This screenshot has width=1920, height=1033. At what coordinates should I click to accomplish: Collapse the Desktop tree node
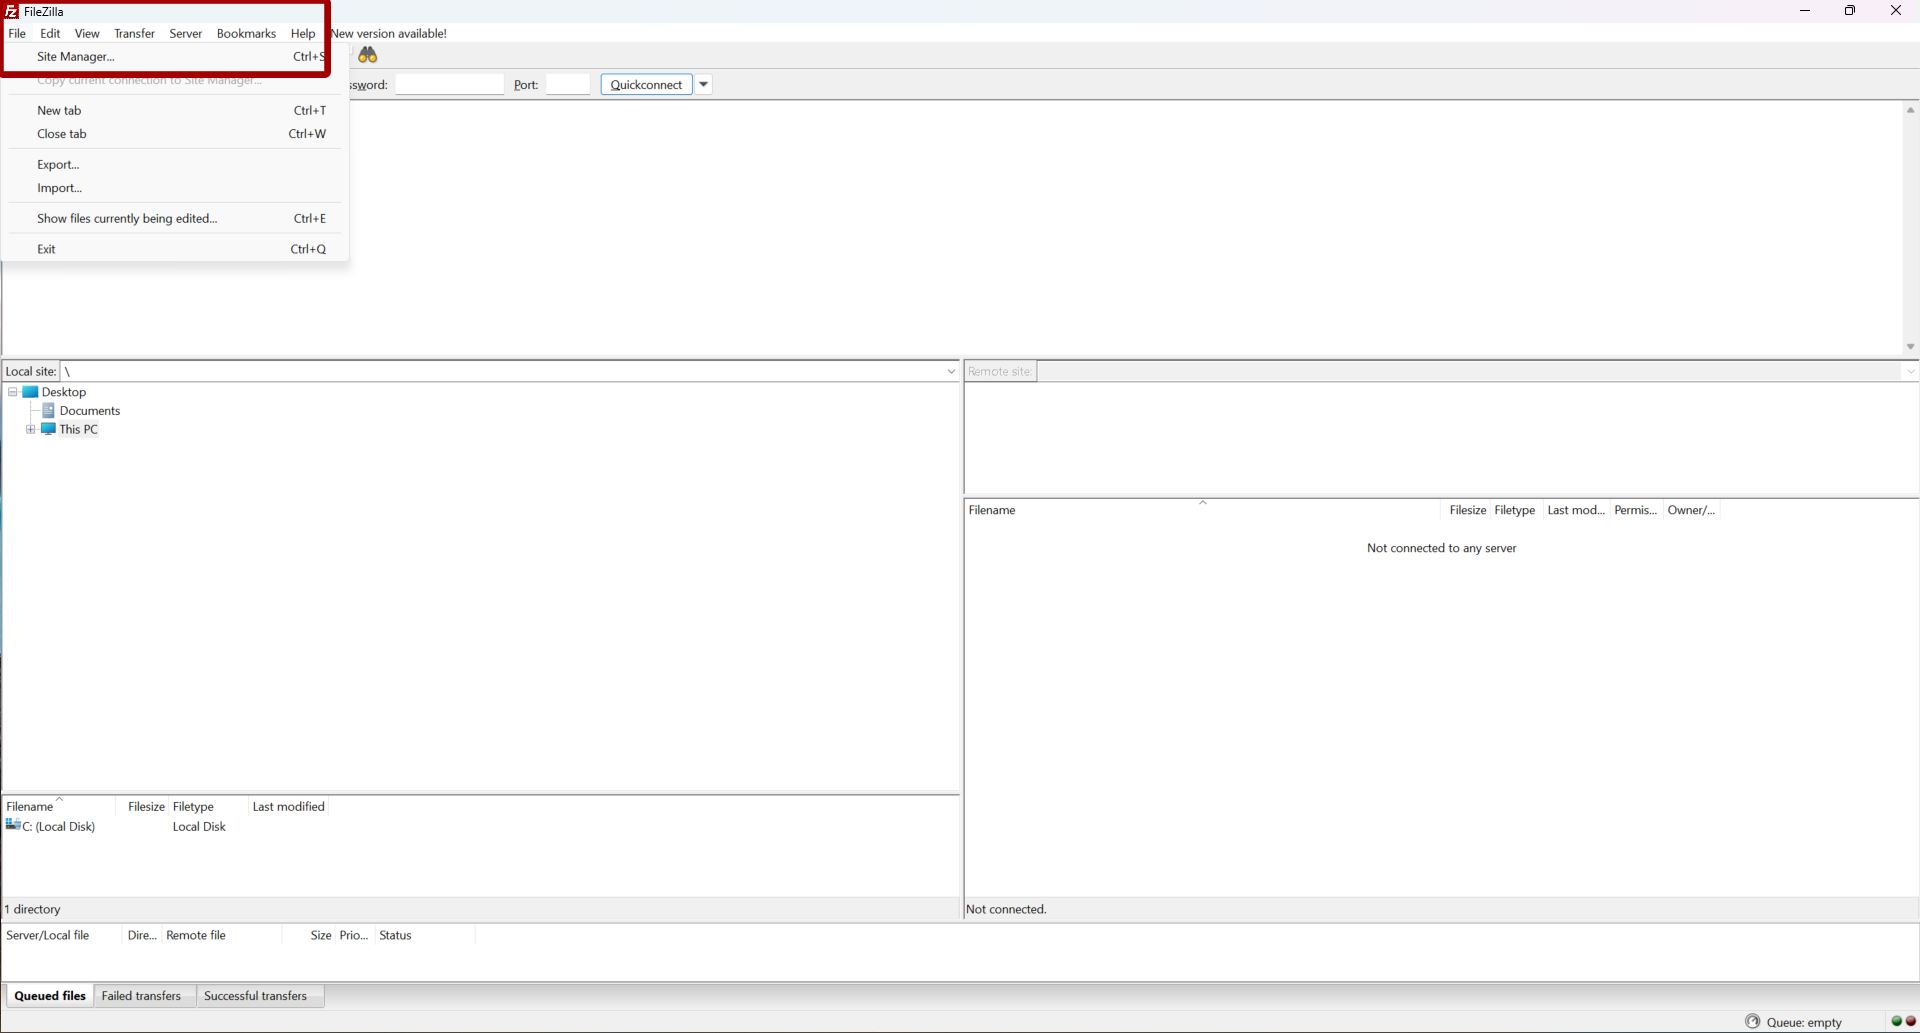(x=13, y=392)
